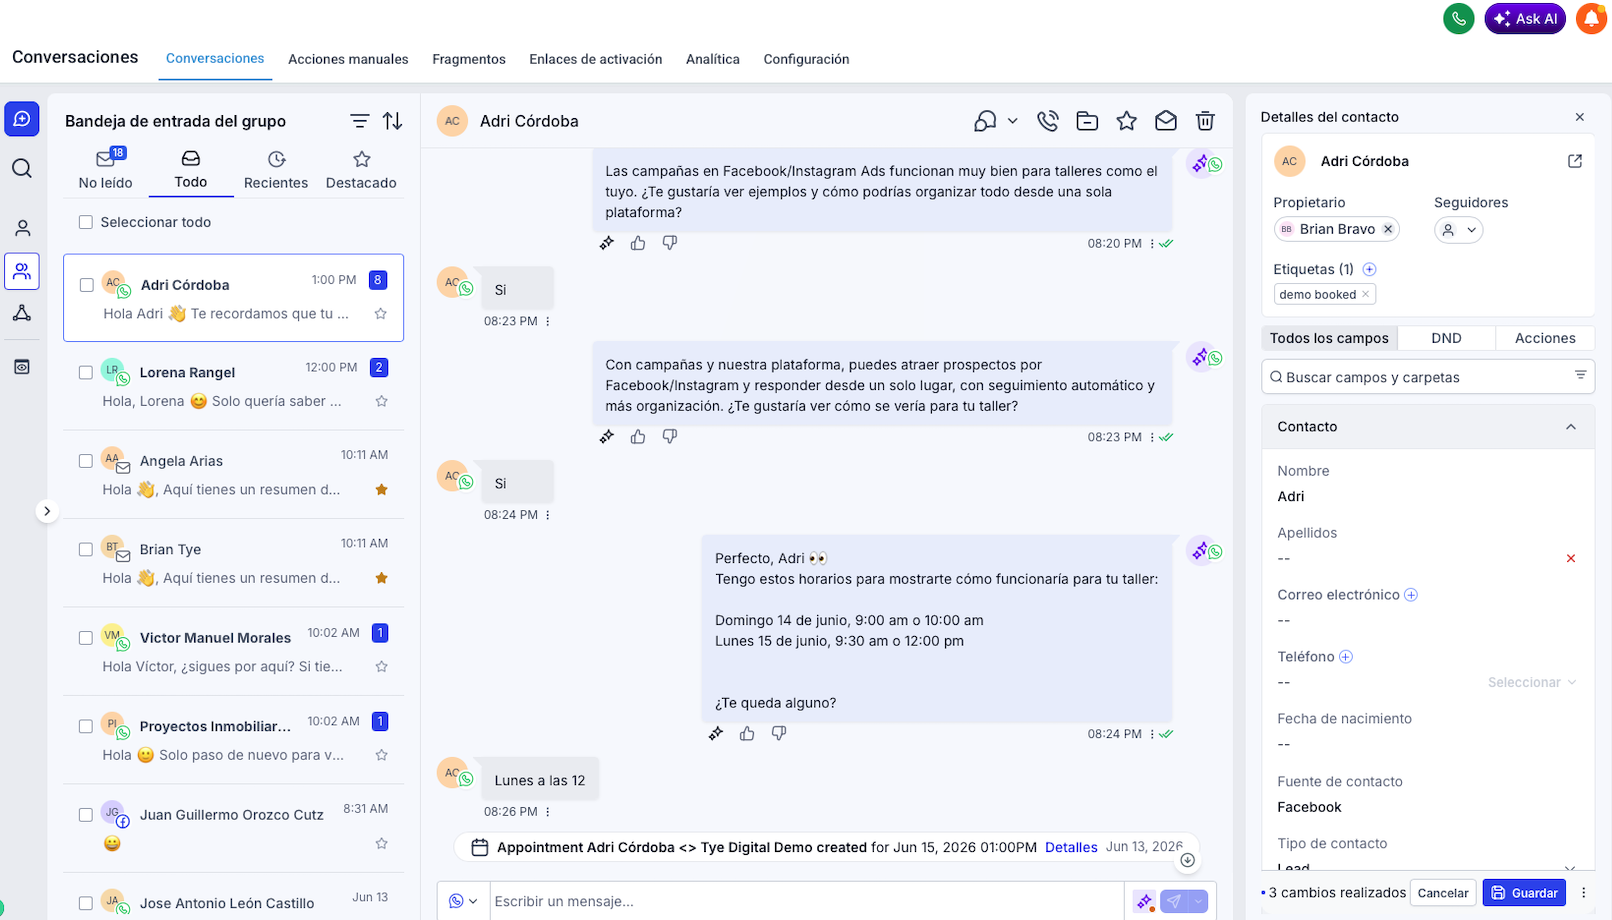The width and height of the screenshot is (1612, 920).
Task: Click the search icon in left sidebar
Action: point(22,168)
